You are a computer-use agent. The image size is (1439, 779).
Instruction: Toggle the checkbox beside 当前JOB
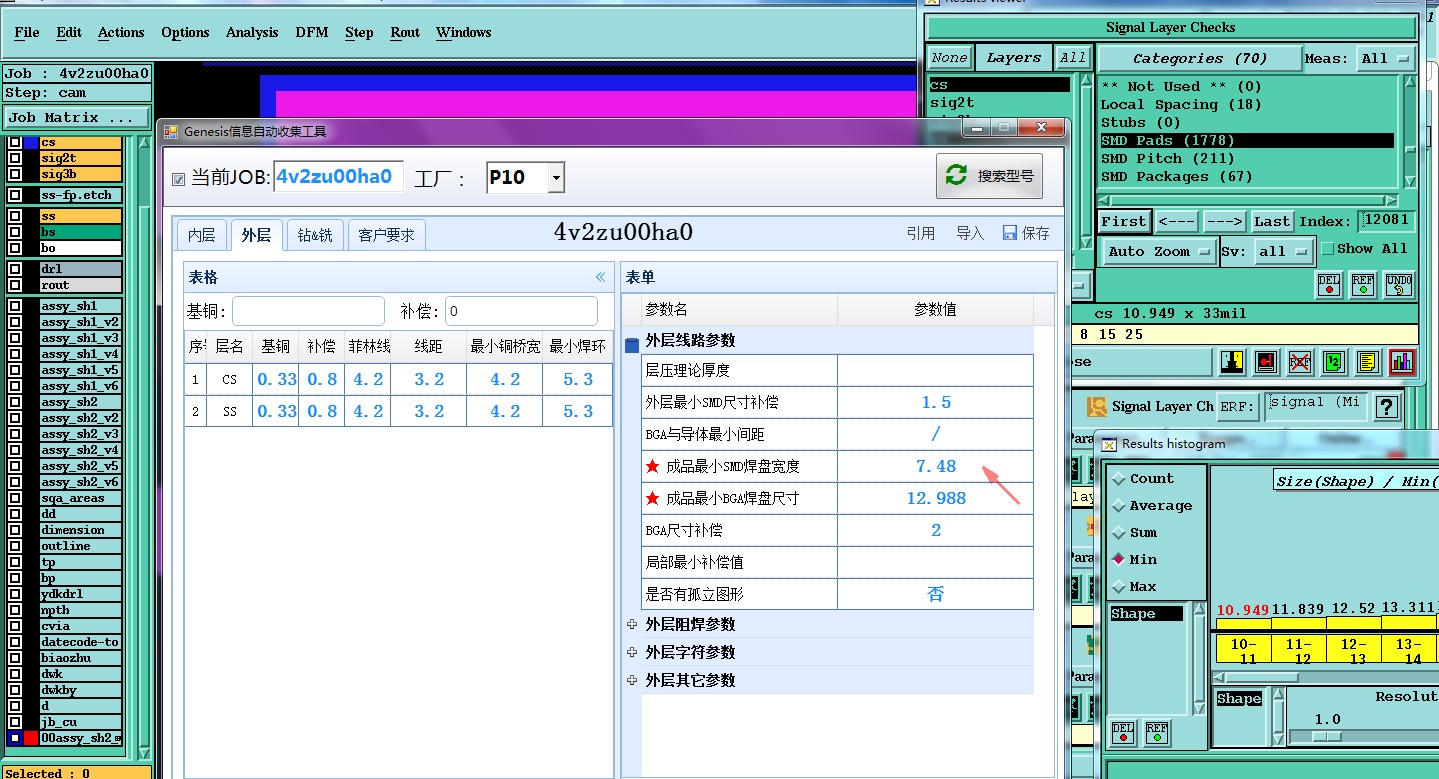coord(179,179)
